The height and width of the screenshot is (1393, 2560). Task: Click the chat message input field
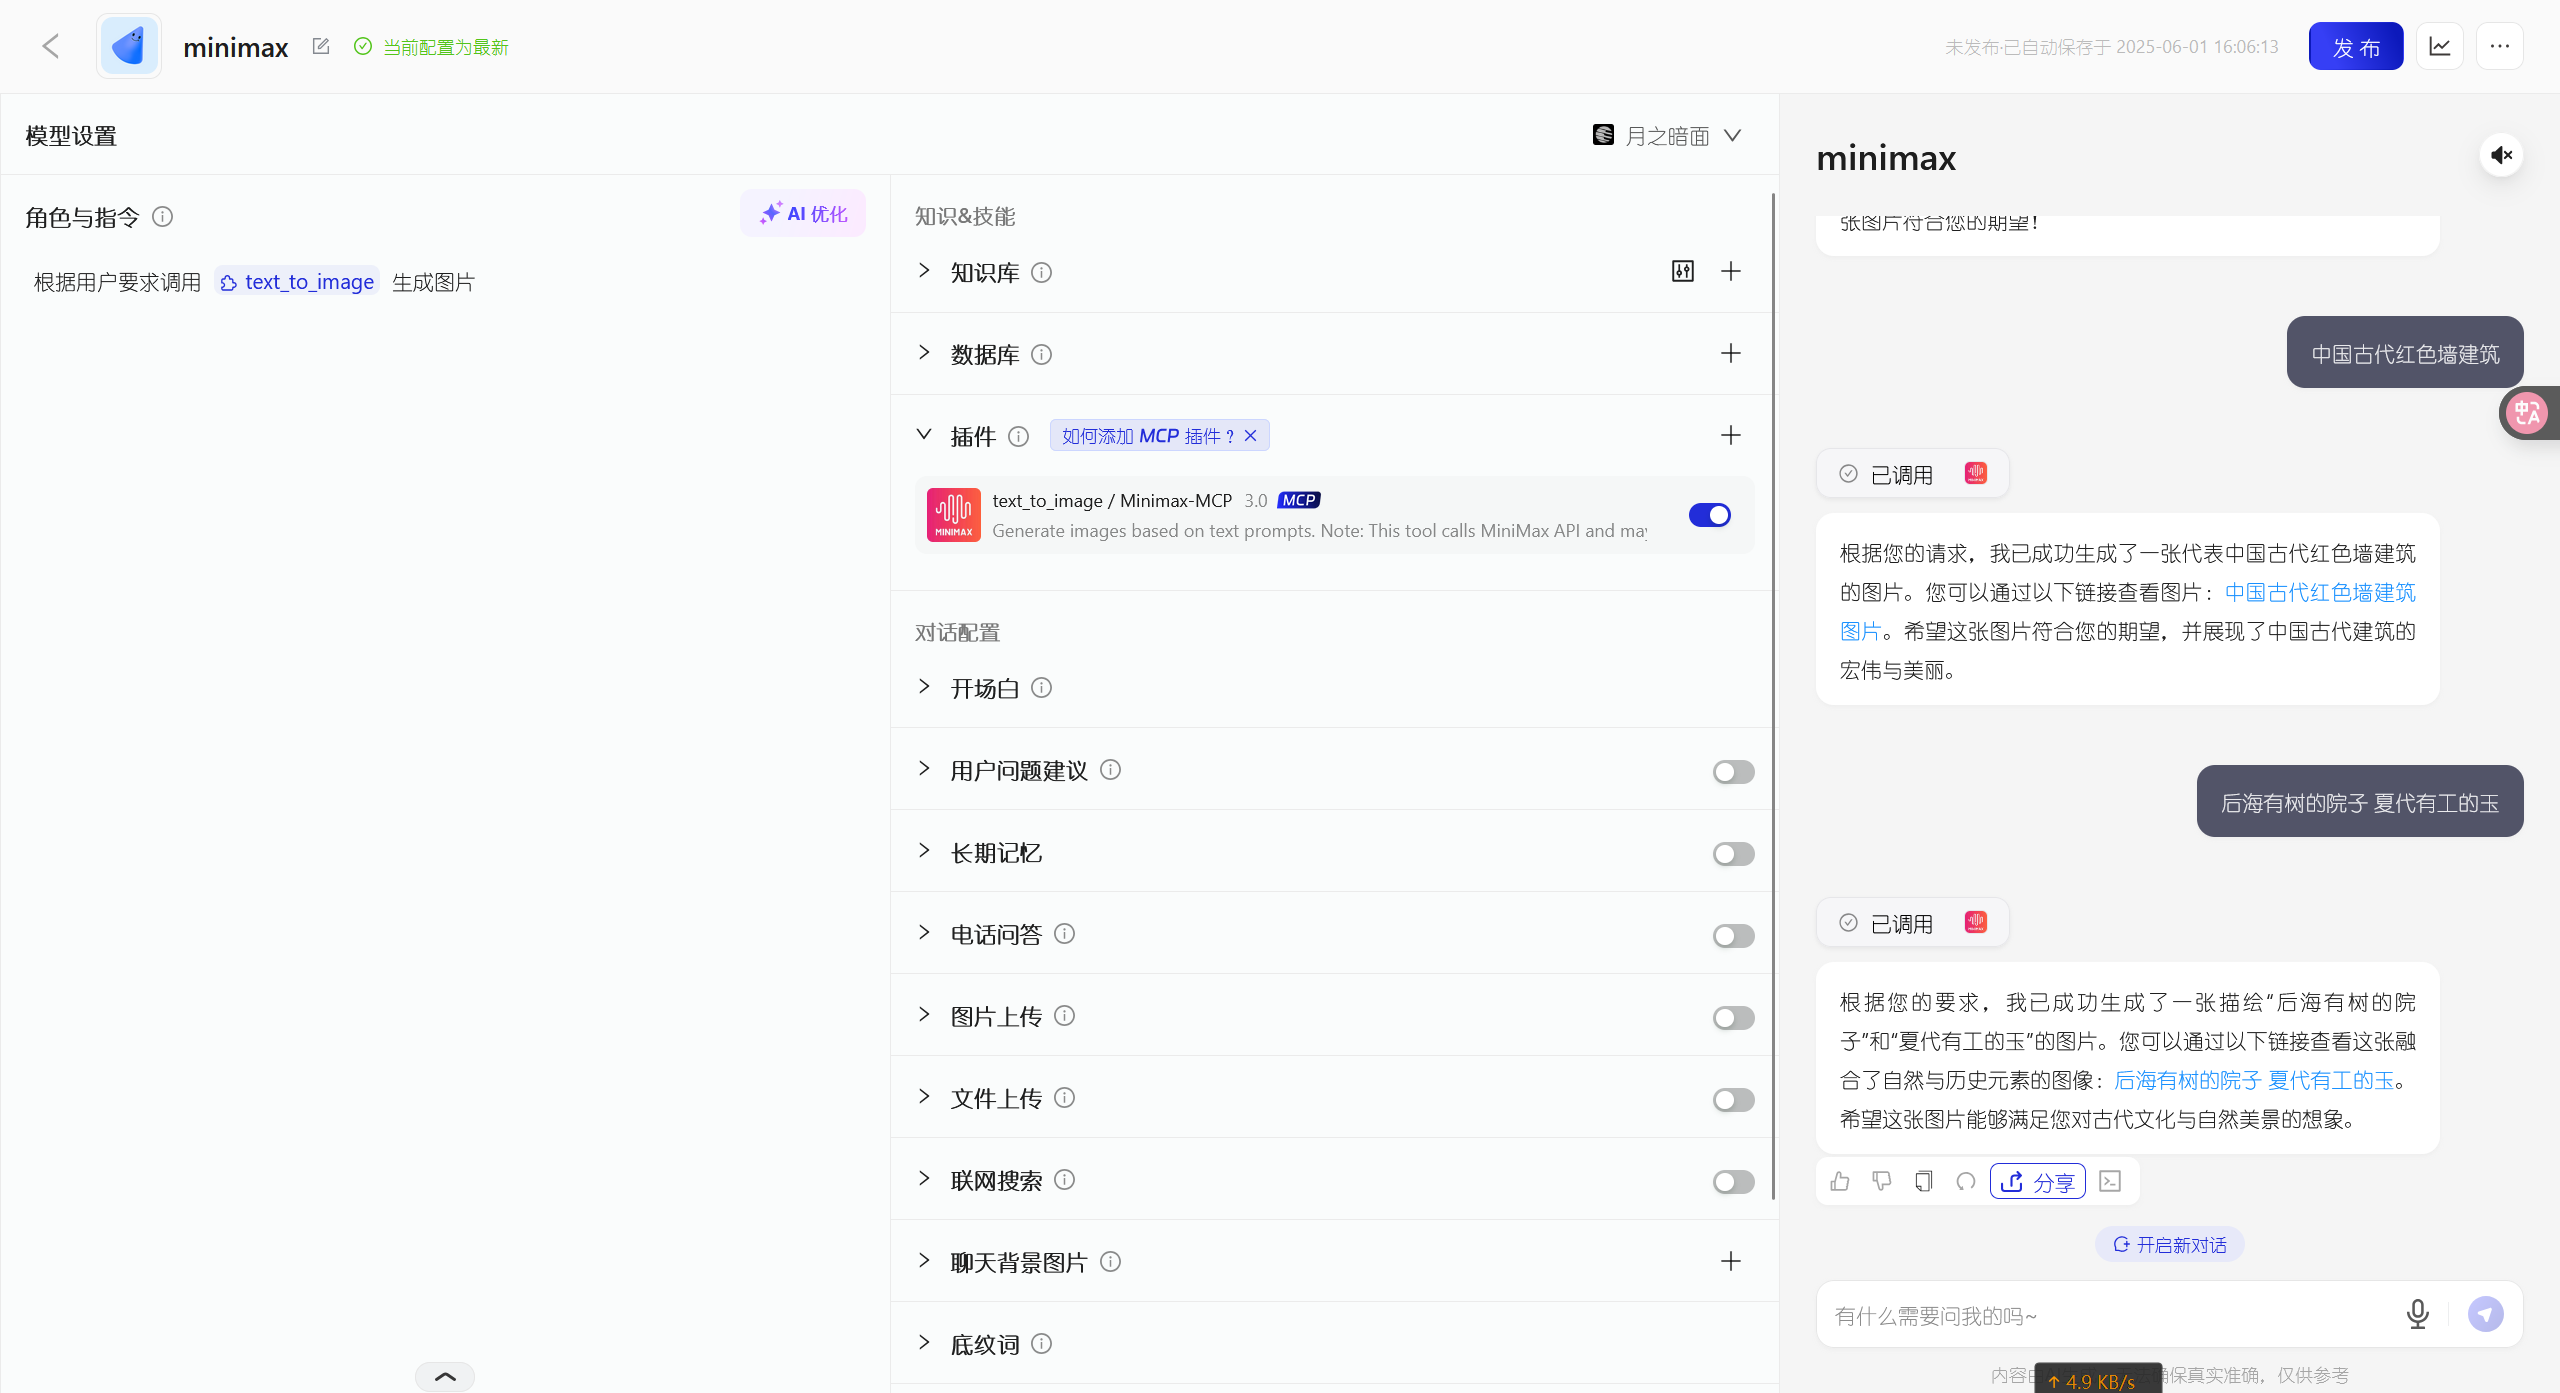[2110, 1315]
